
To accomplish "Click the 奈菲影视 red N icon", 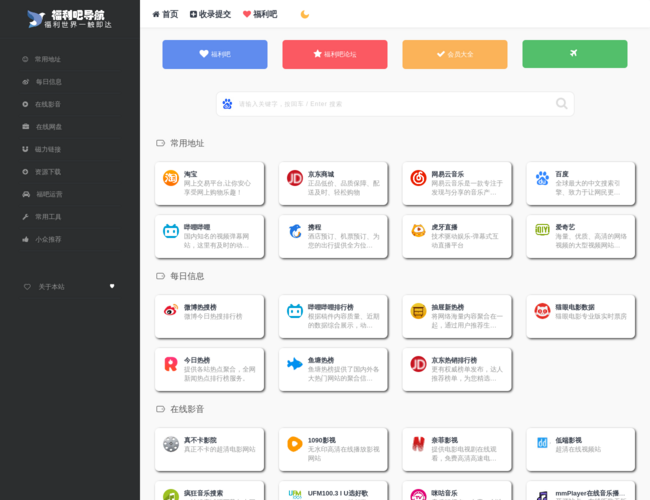I will tap(418, 444).
